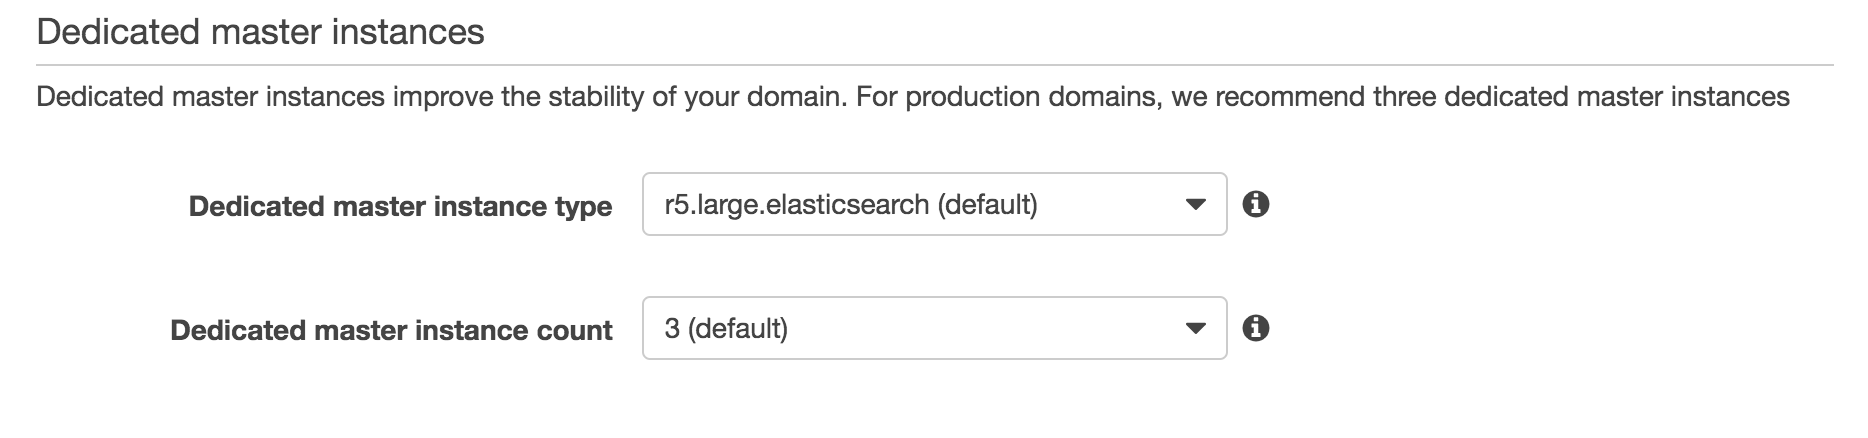Click the 'Dedicated master instance count' label

(391, 330)
